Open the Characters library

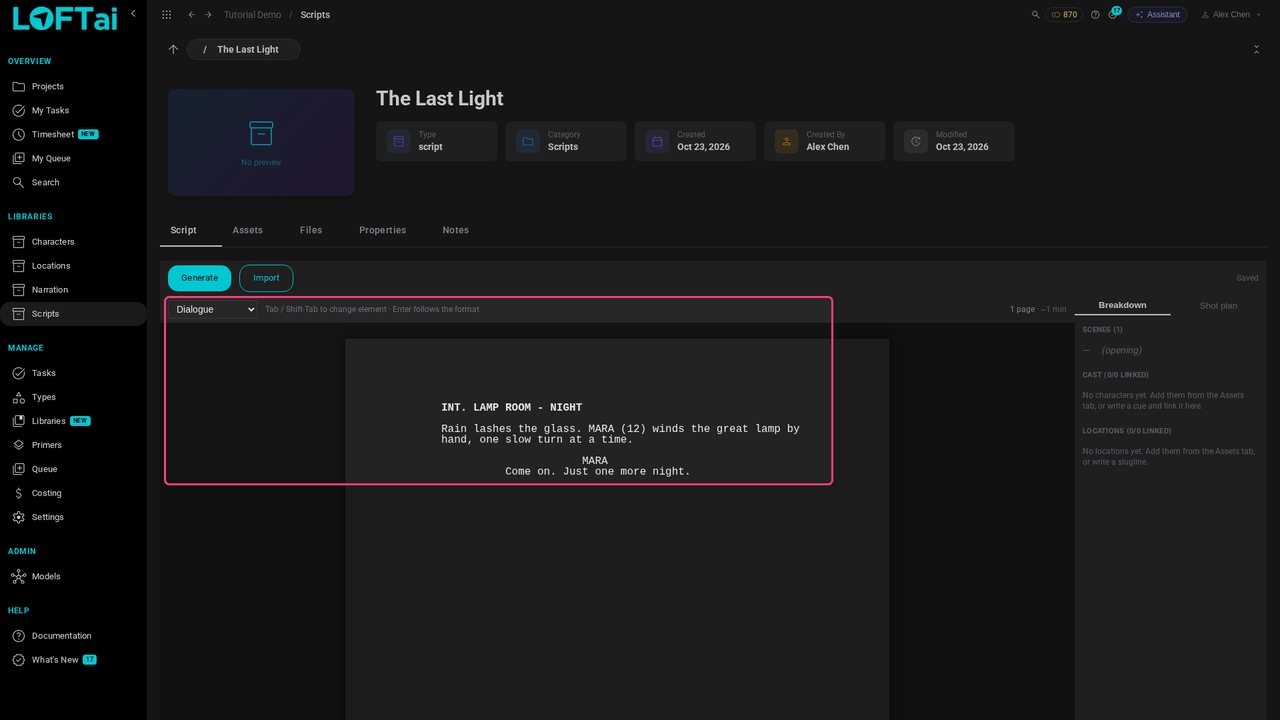coord(73,242)
